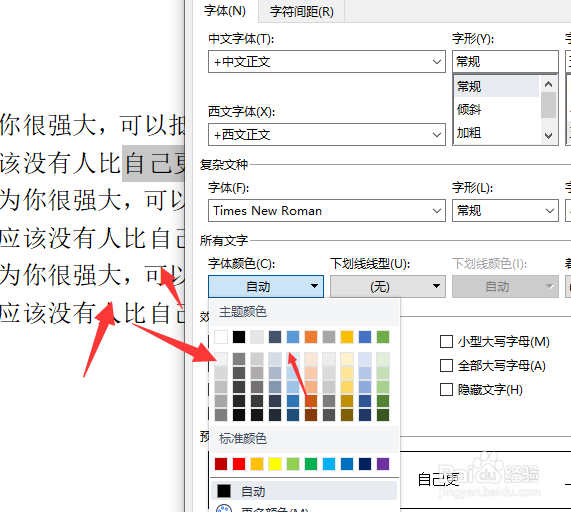The image size is (571, 512).
Task: Pick the light blue standard color
Action: pyautogui.click(x=329, y=464)
